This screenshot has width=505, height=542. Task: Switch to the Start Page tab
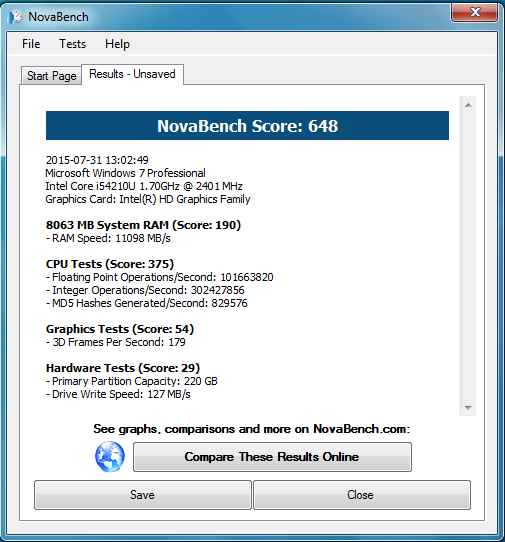coord(52,76)
